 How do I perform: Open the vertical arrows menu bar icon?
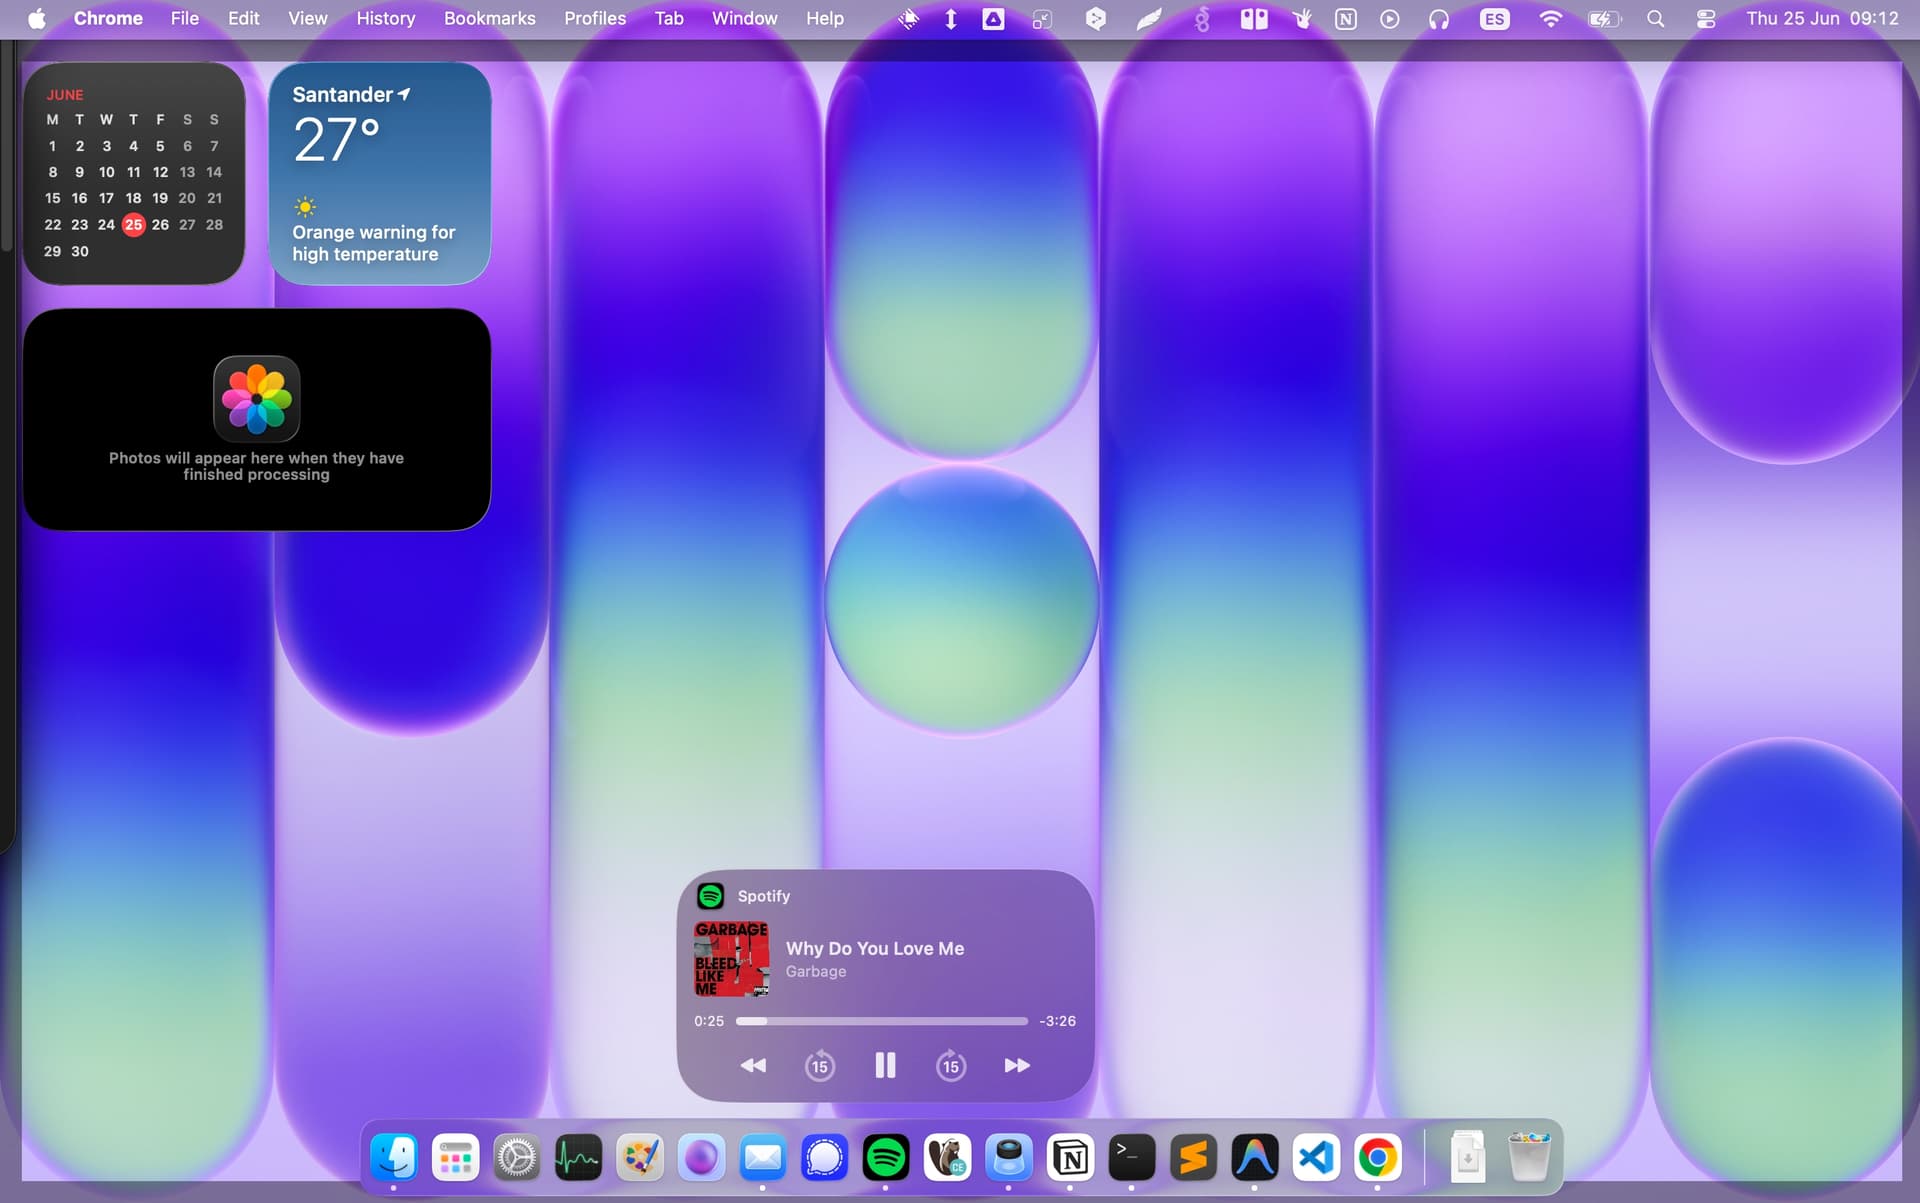(x=951, y=19)
